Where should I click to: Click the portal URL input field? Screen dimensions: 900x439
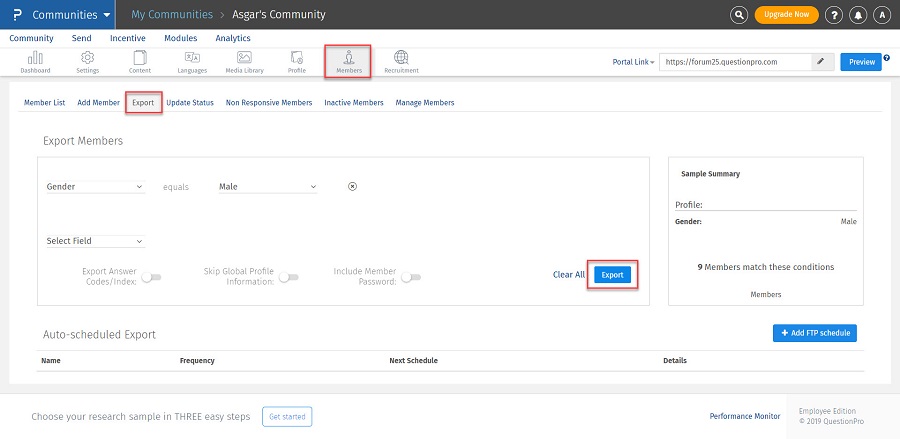pyautogui.click(x=733, y=61)
